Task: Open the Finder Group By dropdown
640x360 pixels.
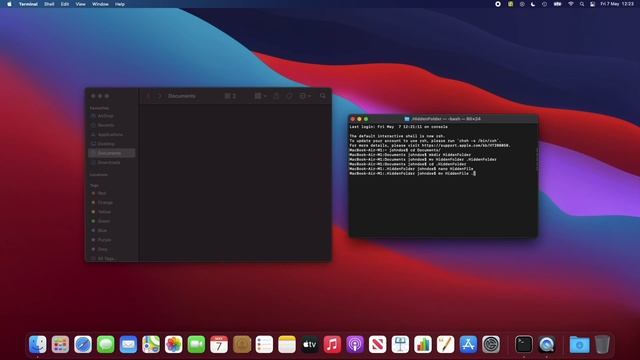Action: pyautogui.click(x=260, y=96)
